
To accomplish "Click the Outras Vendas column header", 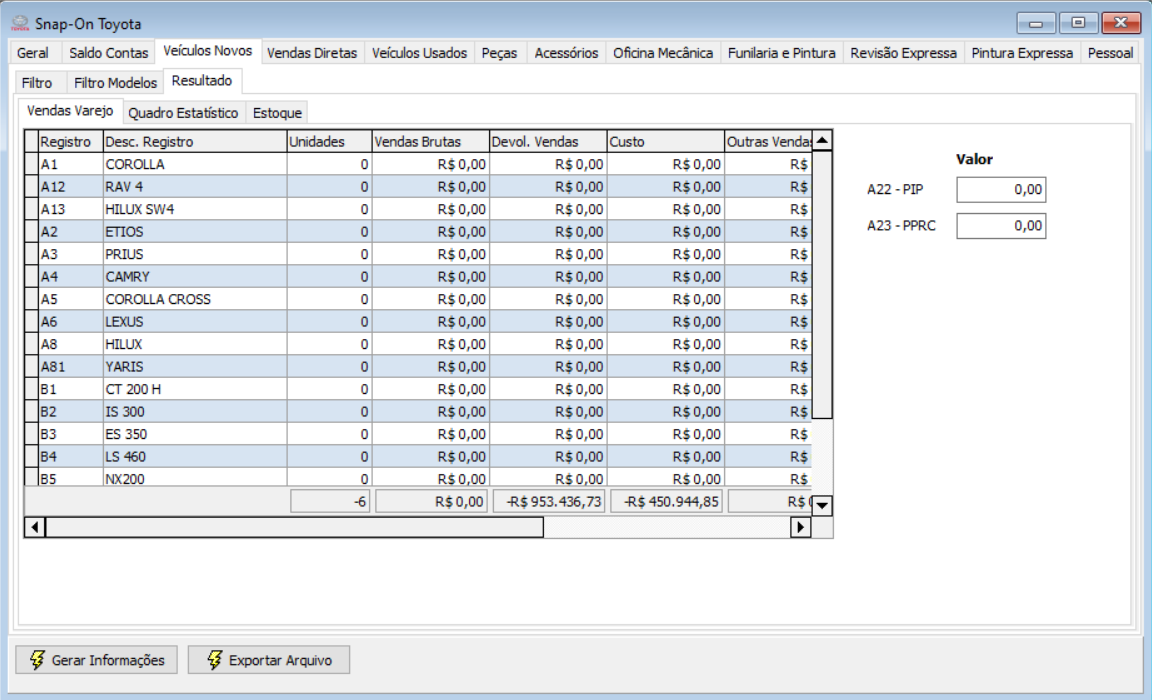I will (768, 141).
